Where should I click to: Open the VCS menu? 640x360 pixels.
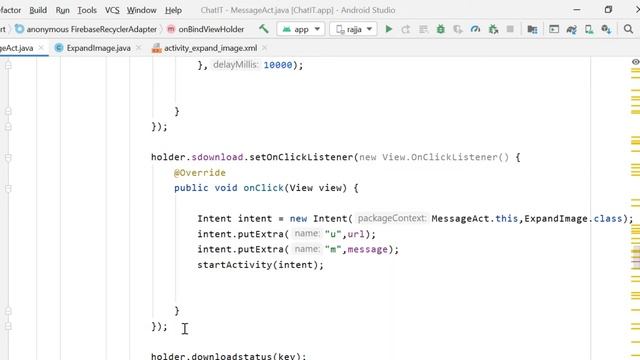(112, 10)
